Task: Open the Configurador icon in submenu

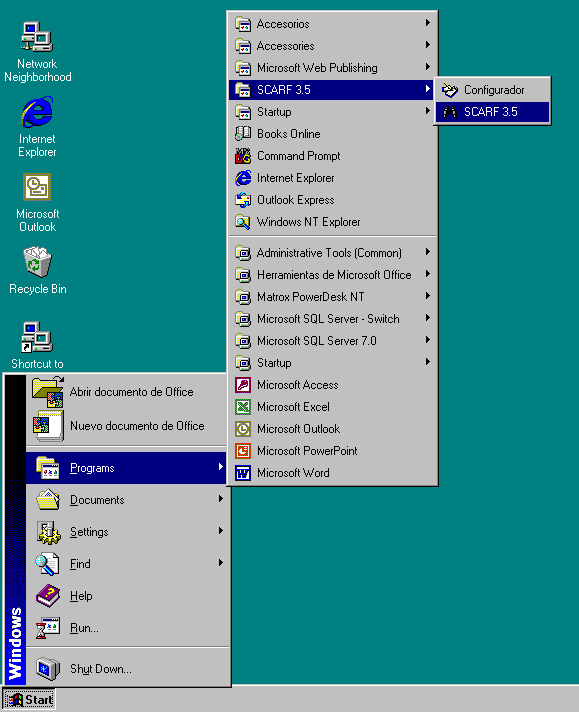Action: (450, 90)
